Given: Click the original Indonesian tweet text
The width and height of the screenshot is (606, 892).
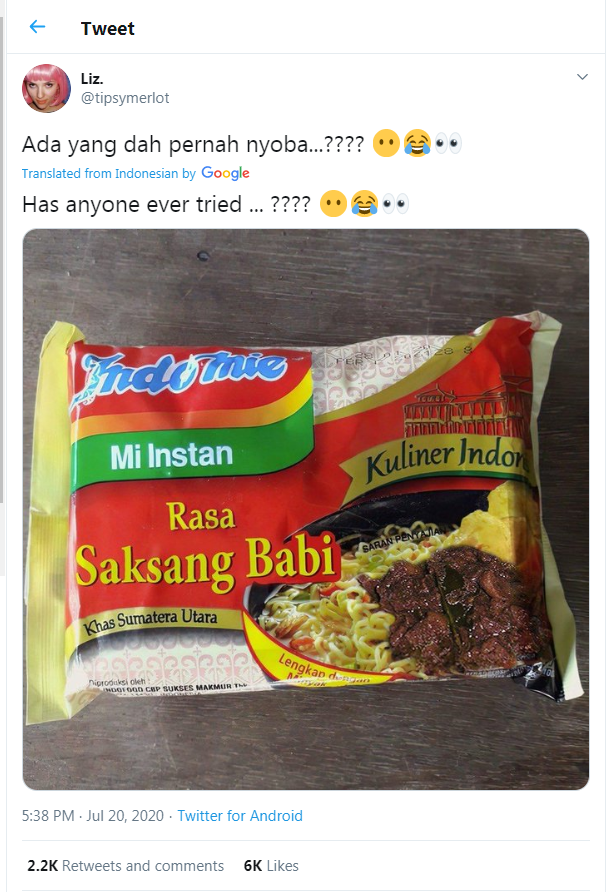Looking at the screenshot, I should tap(193, 144).
